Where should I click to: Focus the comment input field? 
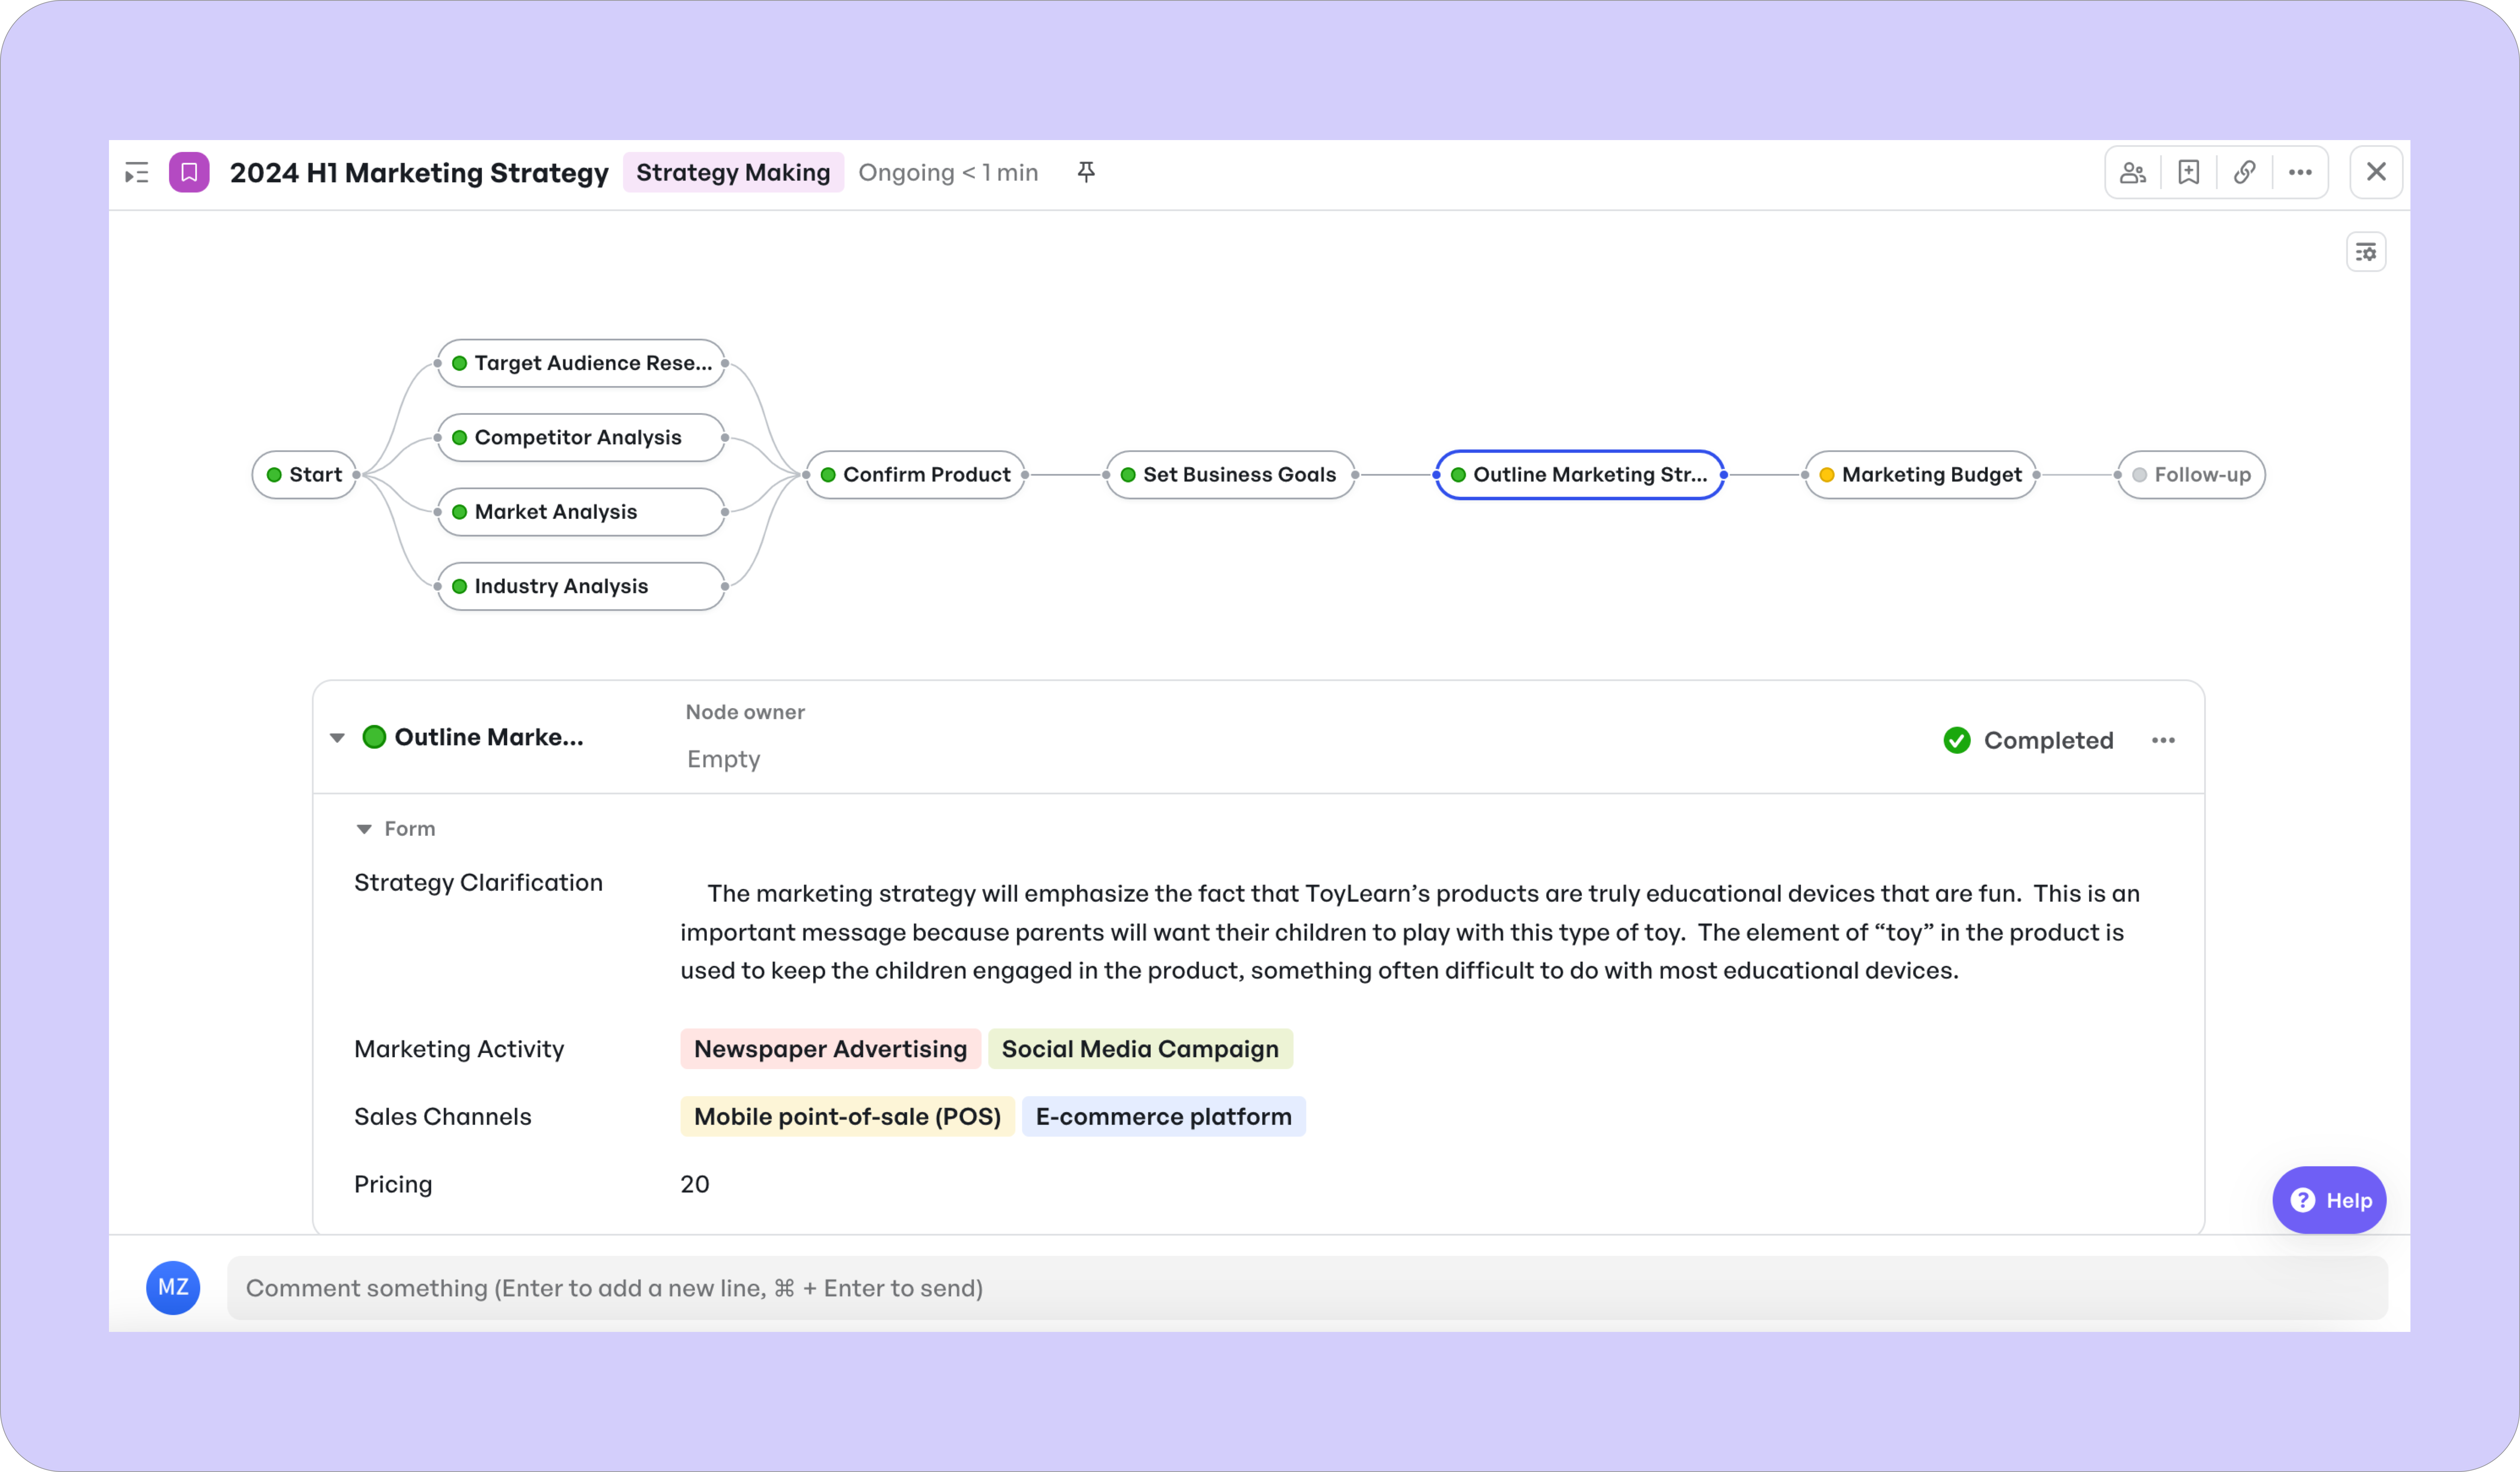pyautogui.click(x=1307, y=1288)
